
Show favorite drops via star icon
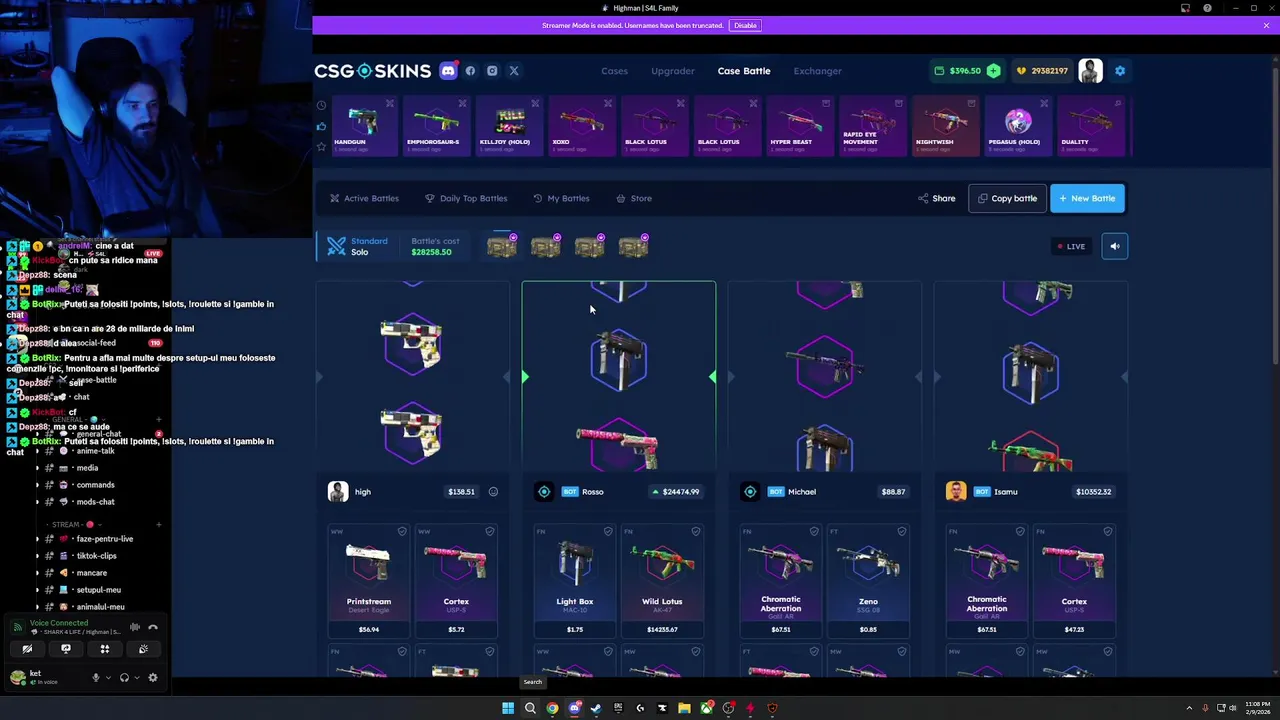(321, 146)
